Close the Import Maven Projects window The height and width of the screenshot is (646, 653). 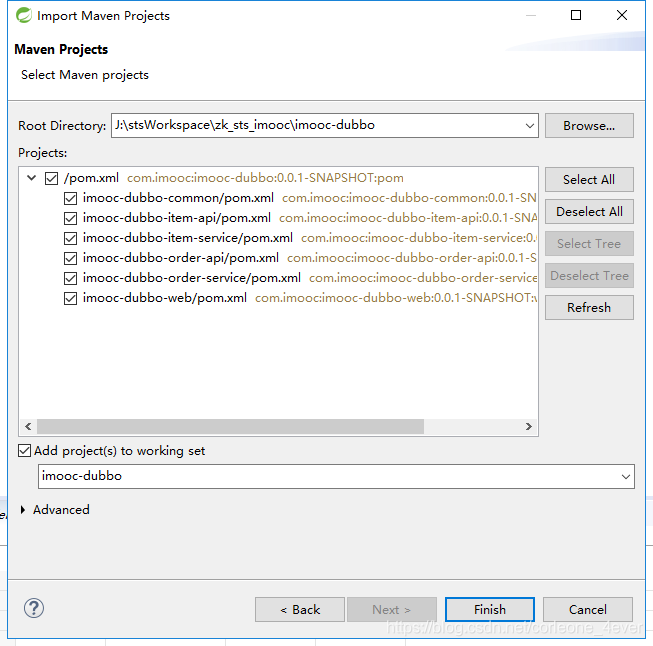[x=622, y=15]
